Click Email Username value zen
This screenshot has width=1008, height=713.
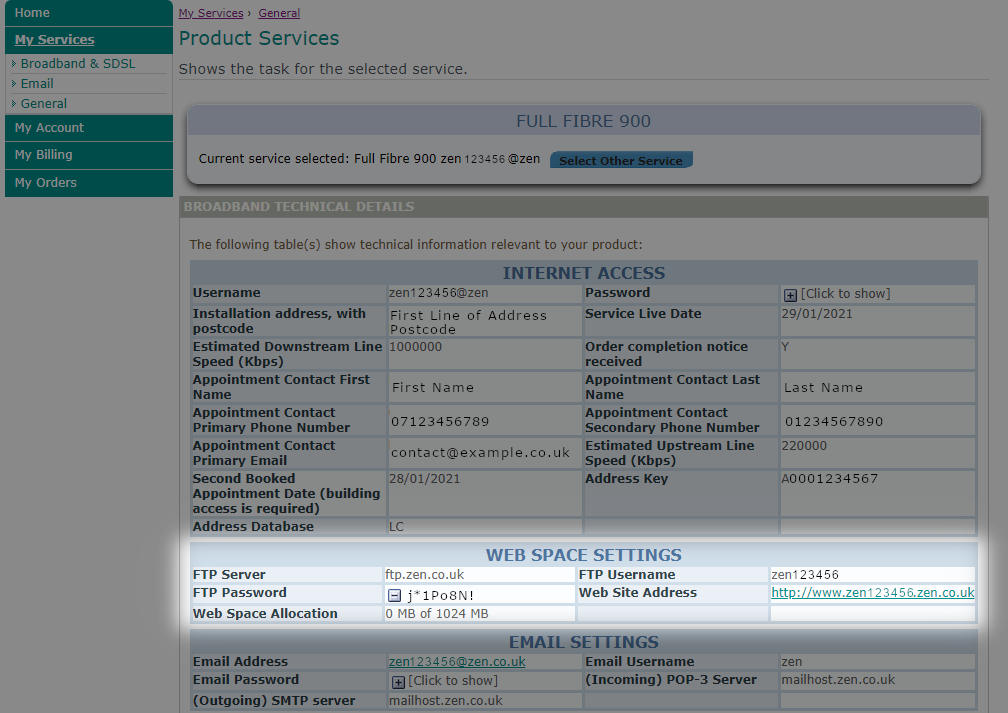click(x=791, y=662)
